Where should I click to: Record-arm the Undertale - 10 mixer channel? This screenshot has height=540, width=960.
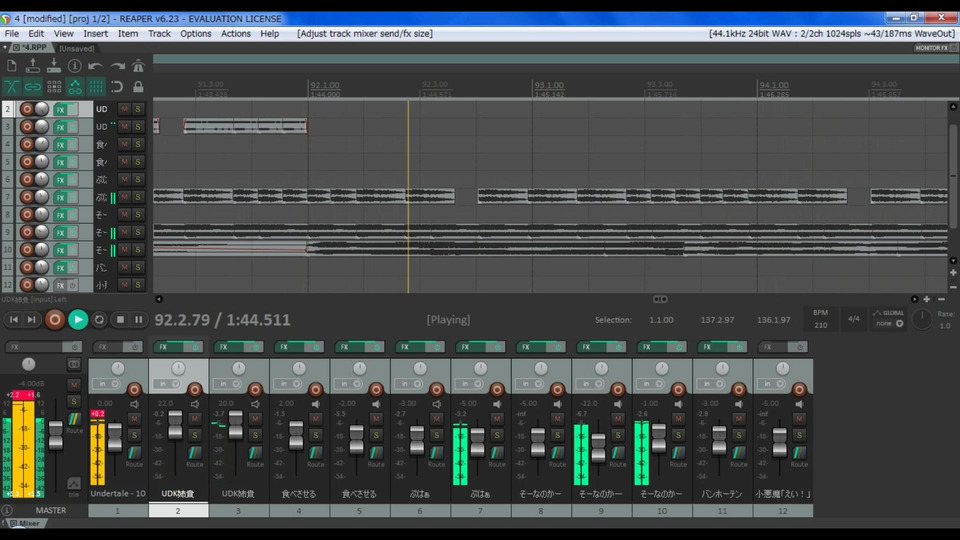(x=134, y=389)
